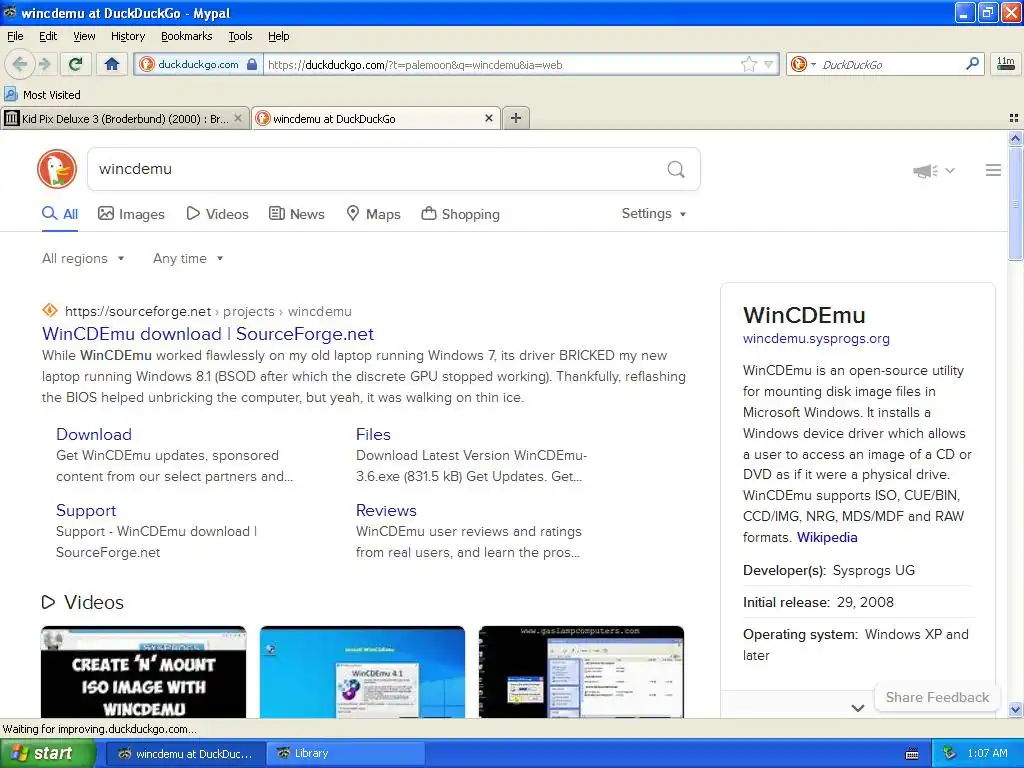The width and height of the screenshot is (1024, 768).
Task: Open the Reviews sitelink
Action: pyautogui.click(x=386, y=511)
